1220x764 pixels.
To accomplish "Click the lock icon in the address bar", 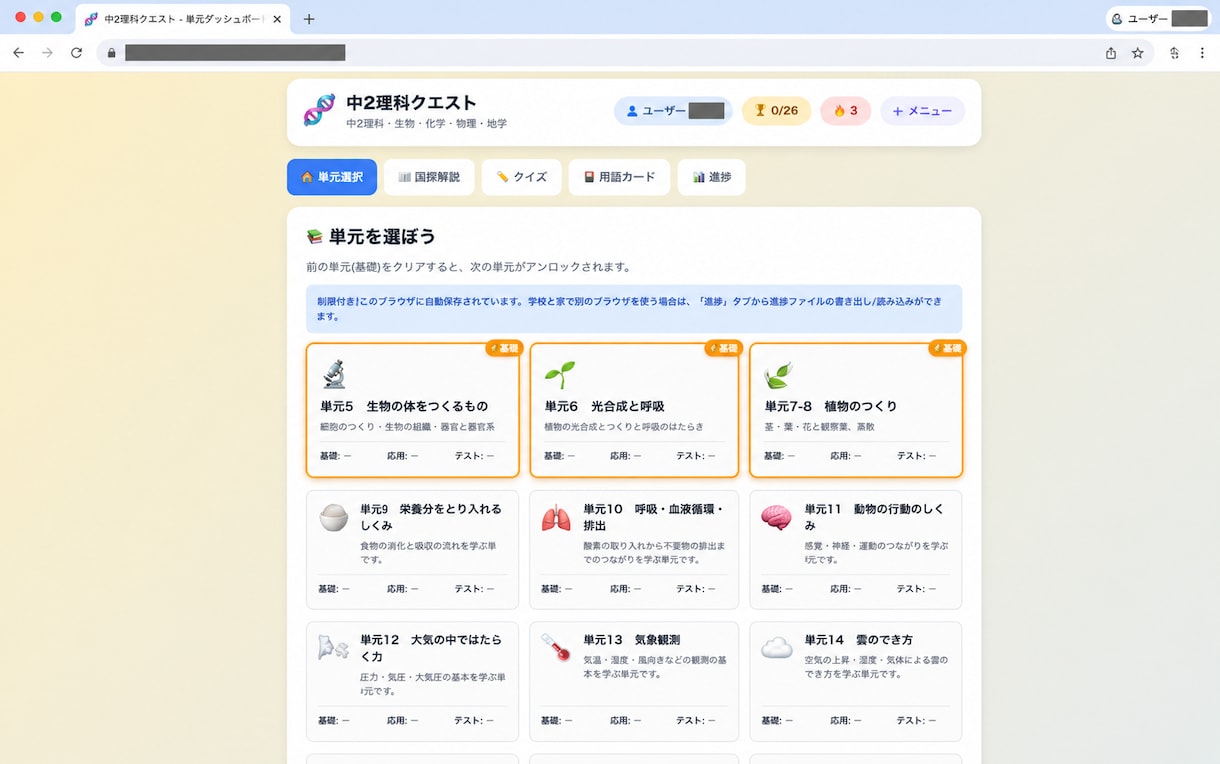I will click(111, 53).
